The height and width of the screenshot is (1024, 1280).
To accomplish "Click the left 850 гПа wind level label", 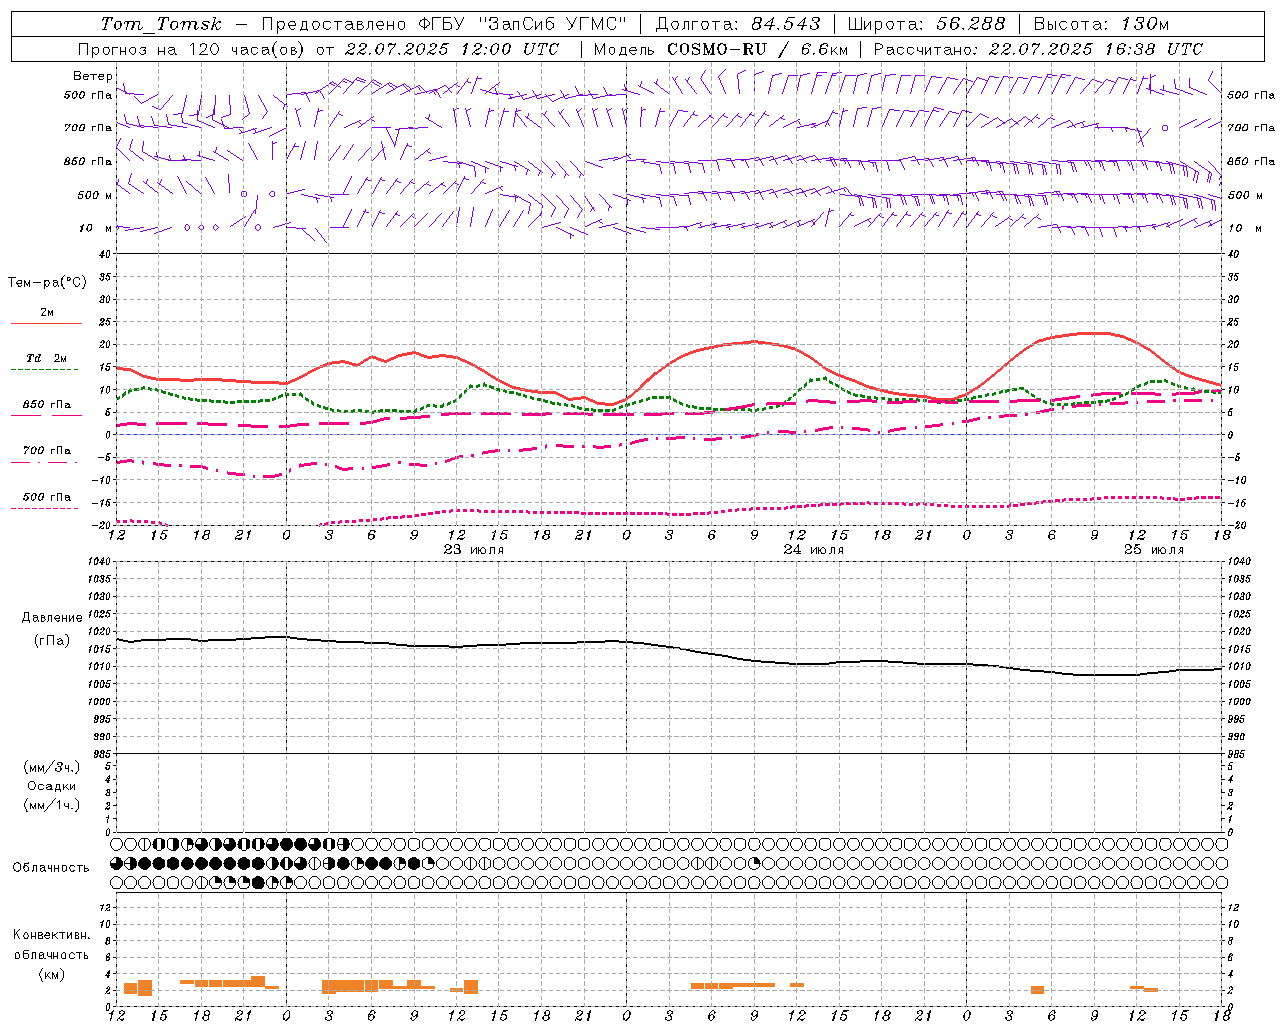I will pyautogui.click(x=88, y=161).
